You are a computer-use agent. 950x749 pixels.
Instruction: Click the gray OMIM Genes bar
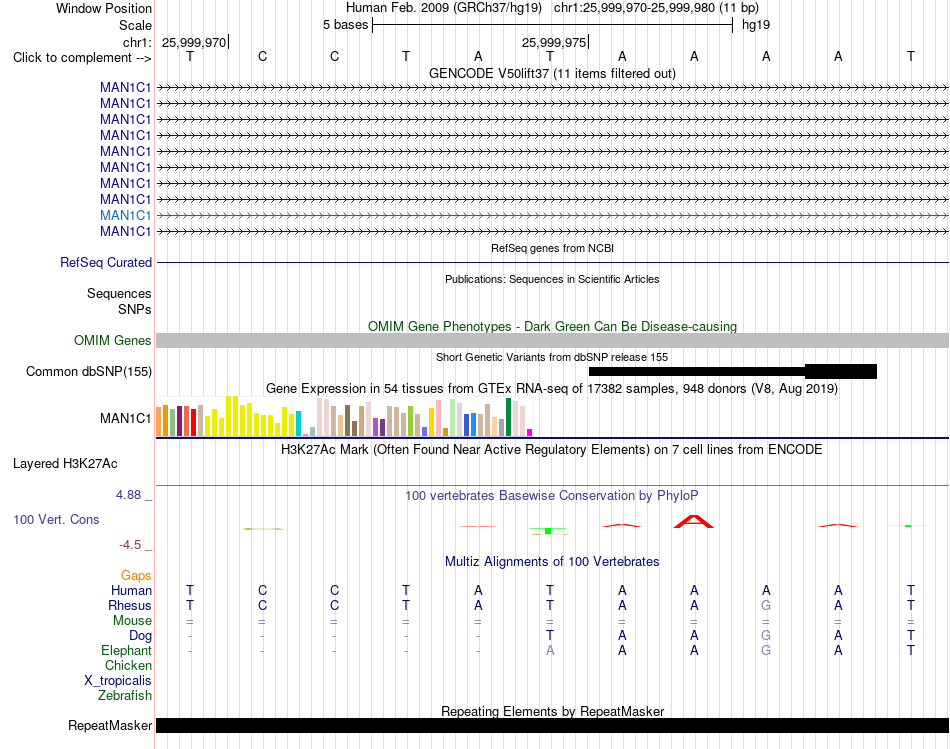point(552,341)
